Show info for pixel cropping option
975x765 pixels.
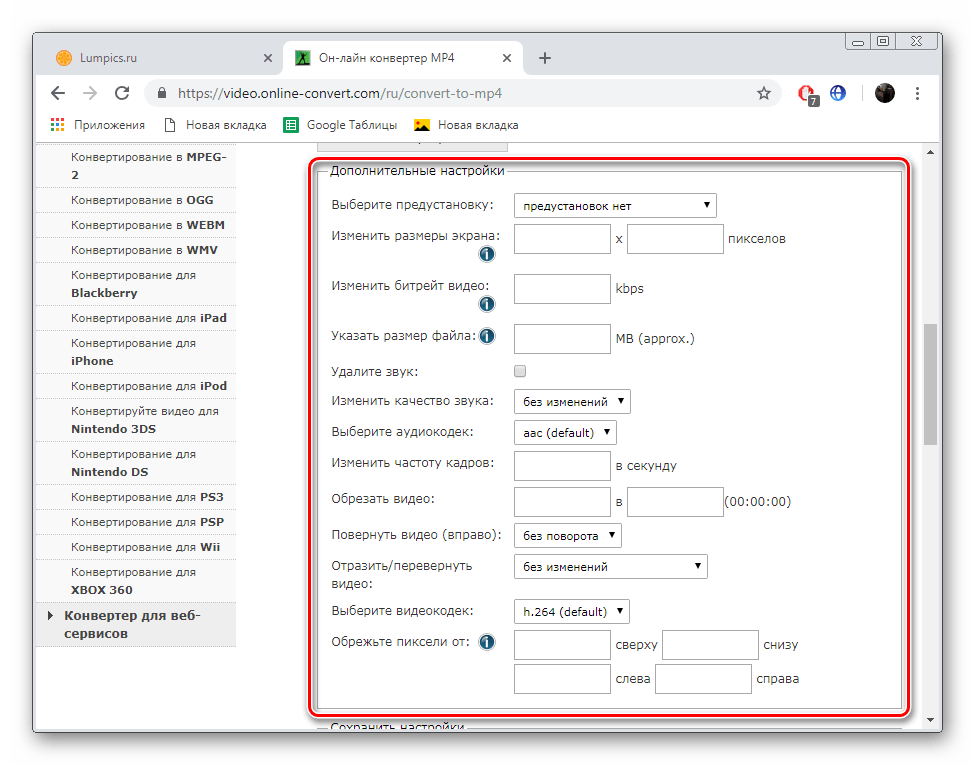(487, 642)
